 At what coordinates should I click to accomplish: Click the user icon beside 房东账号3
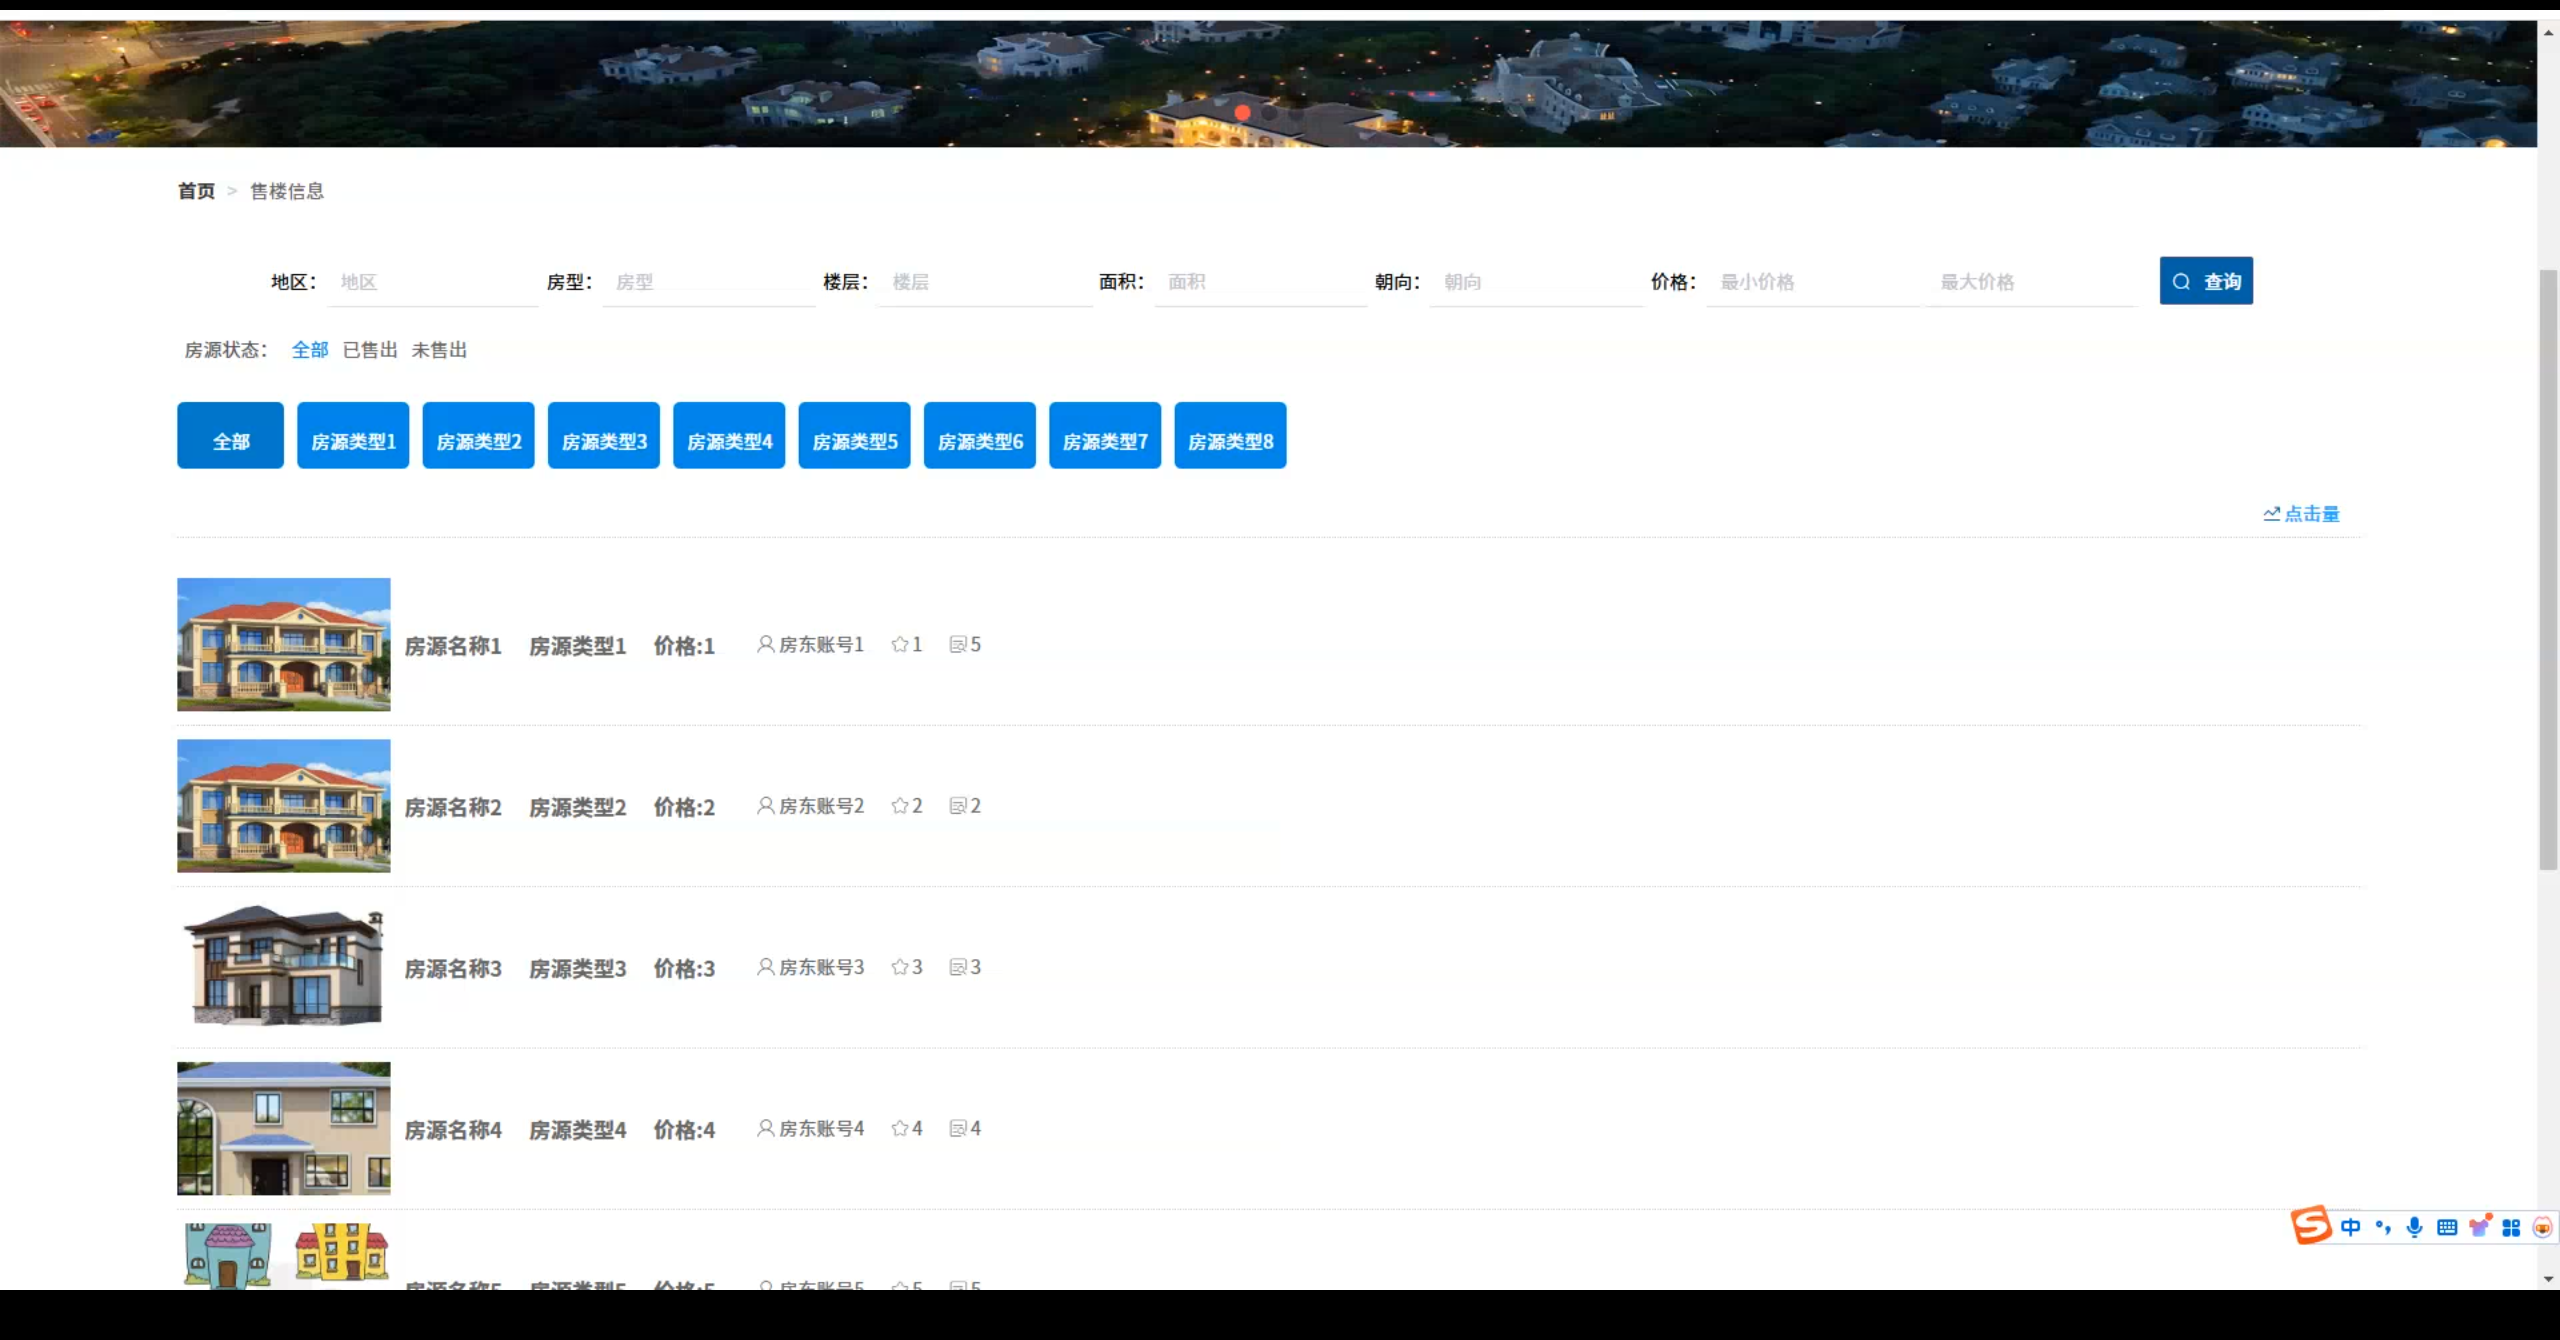point(765,967)
